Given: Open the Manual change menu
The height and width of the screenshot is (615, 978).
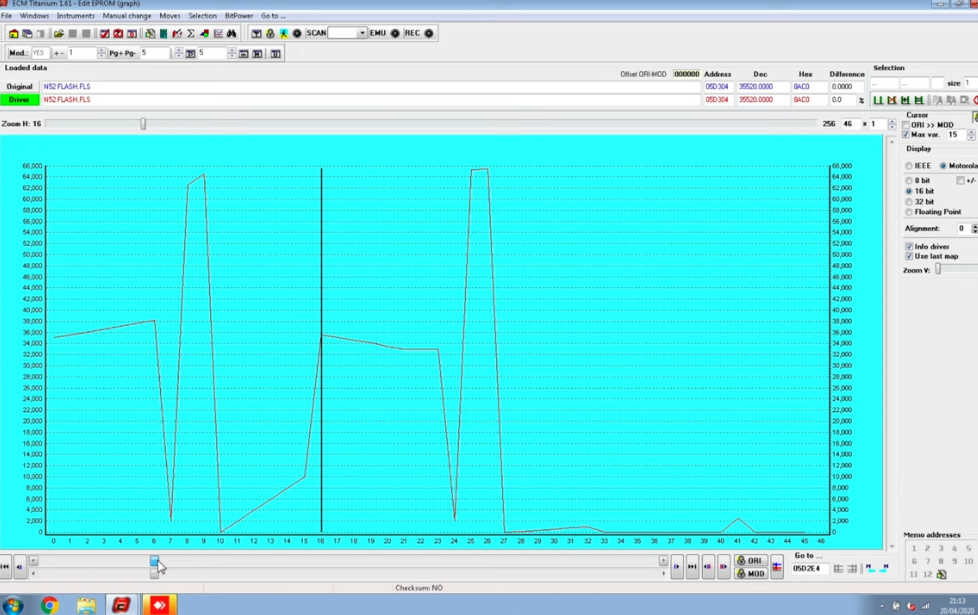Looking at the screenshot, I should click(x=127, y=16).
